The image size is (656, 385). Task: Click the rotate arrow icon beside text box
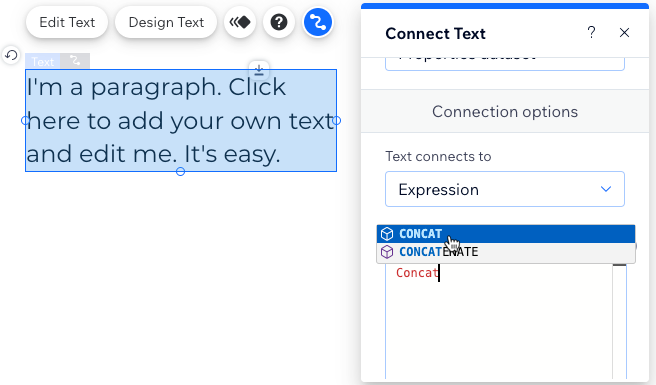[x=11, y=55]
